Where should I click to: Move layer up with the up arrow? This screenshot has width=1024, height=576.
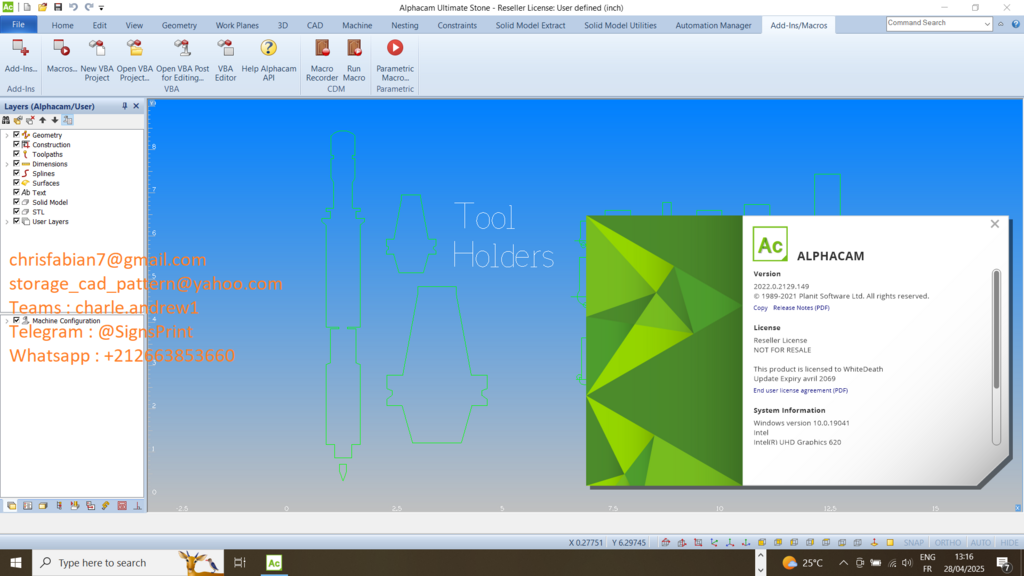[42, 120]
